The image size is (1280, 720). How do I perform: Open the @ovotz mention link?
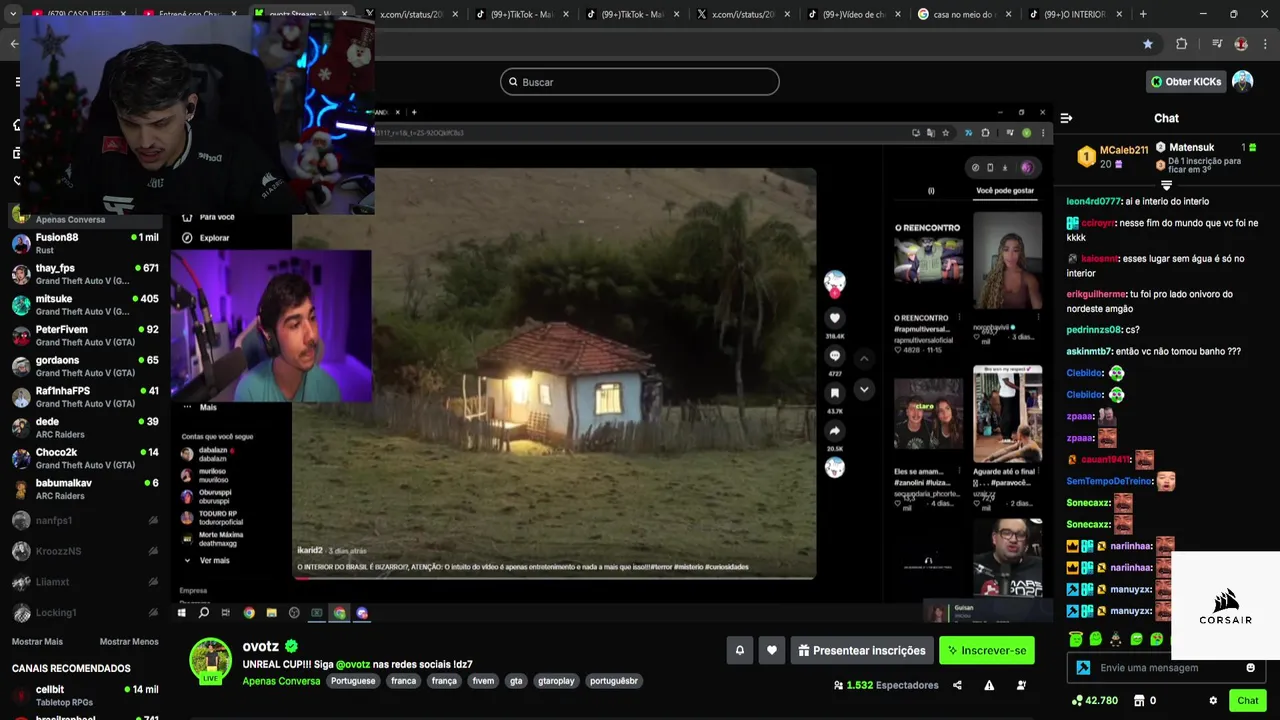pyautogui.click(x=353, y=664)
